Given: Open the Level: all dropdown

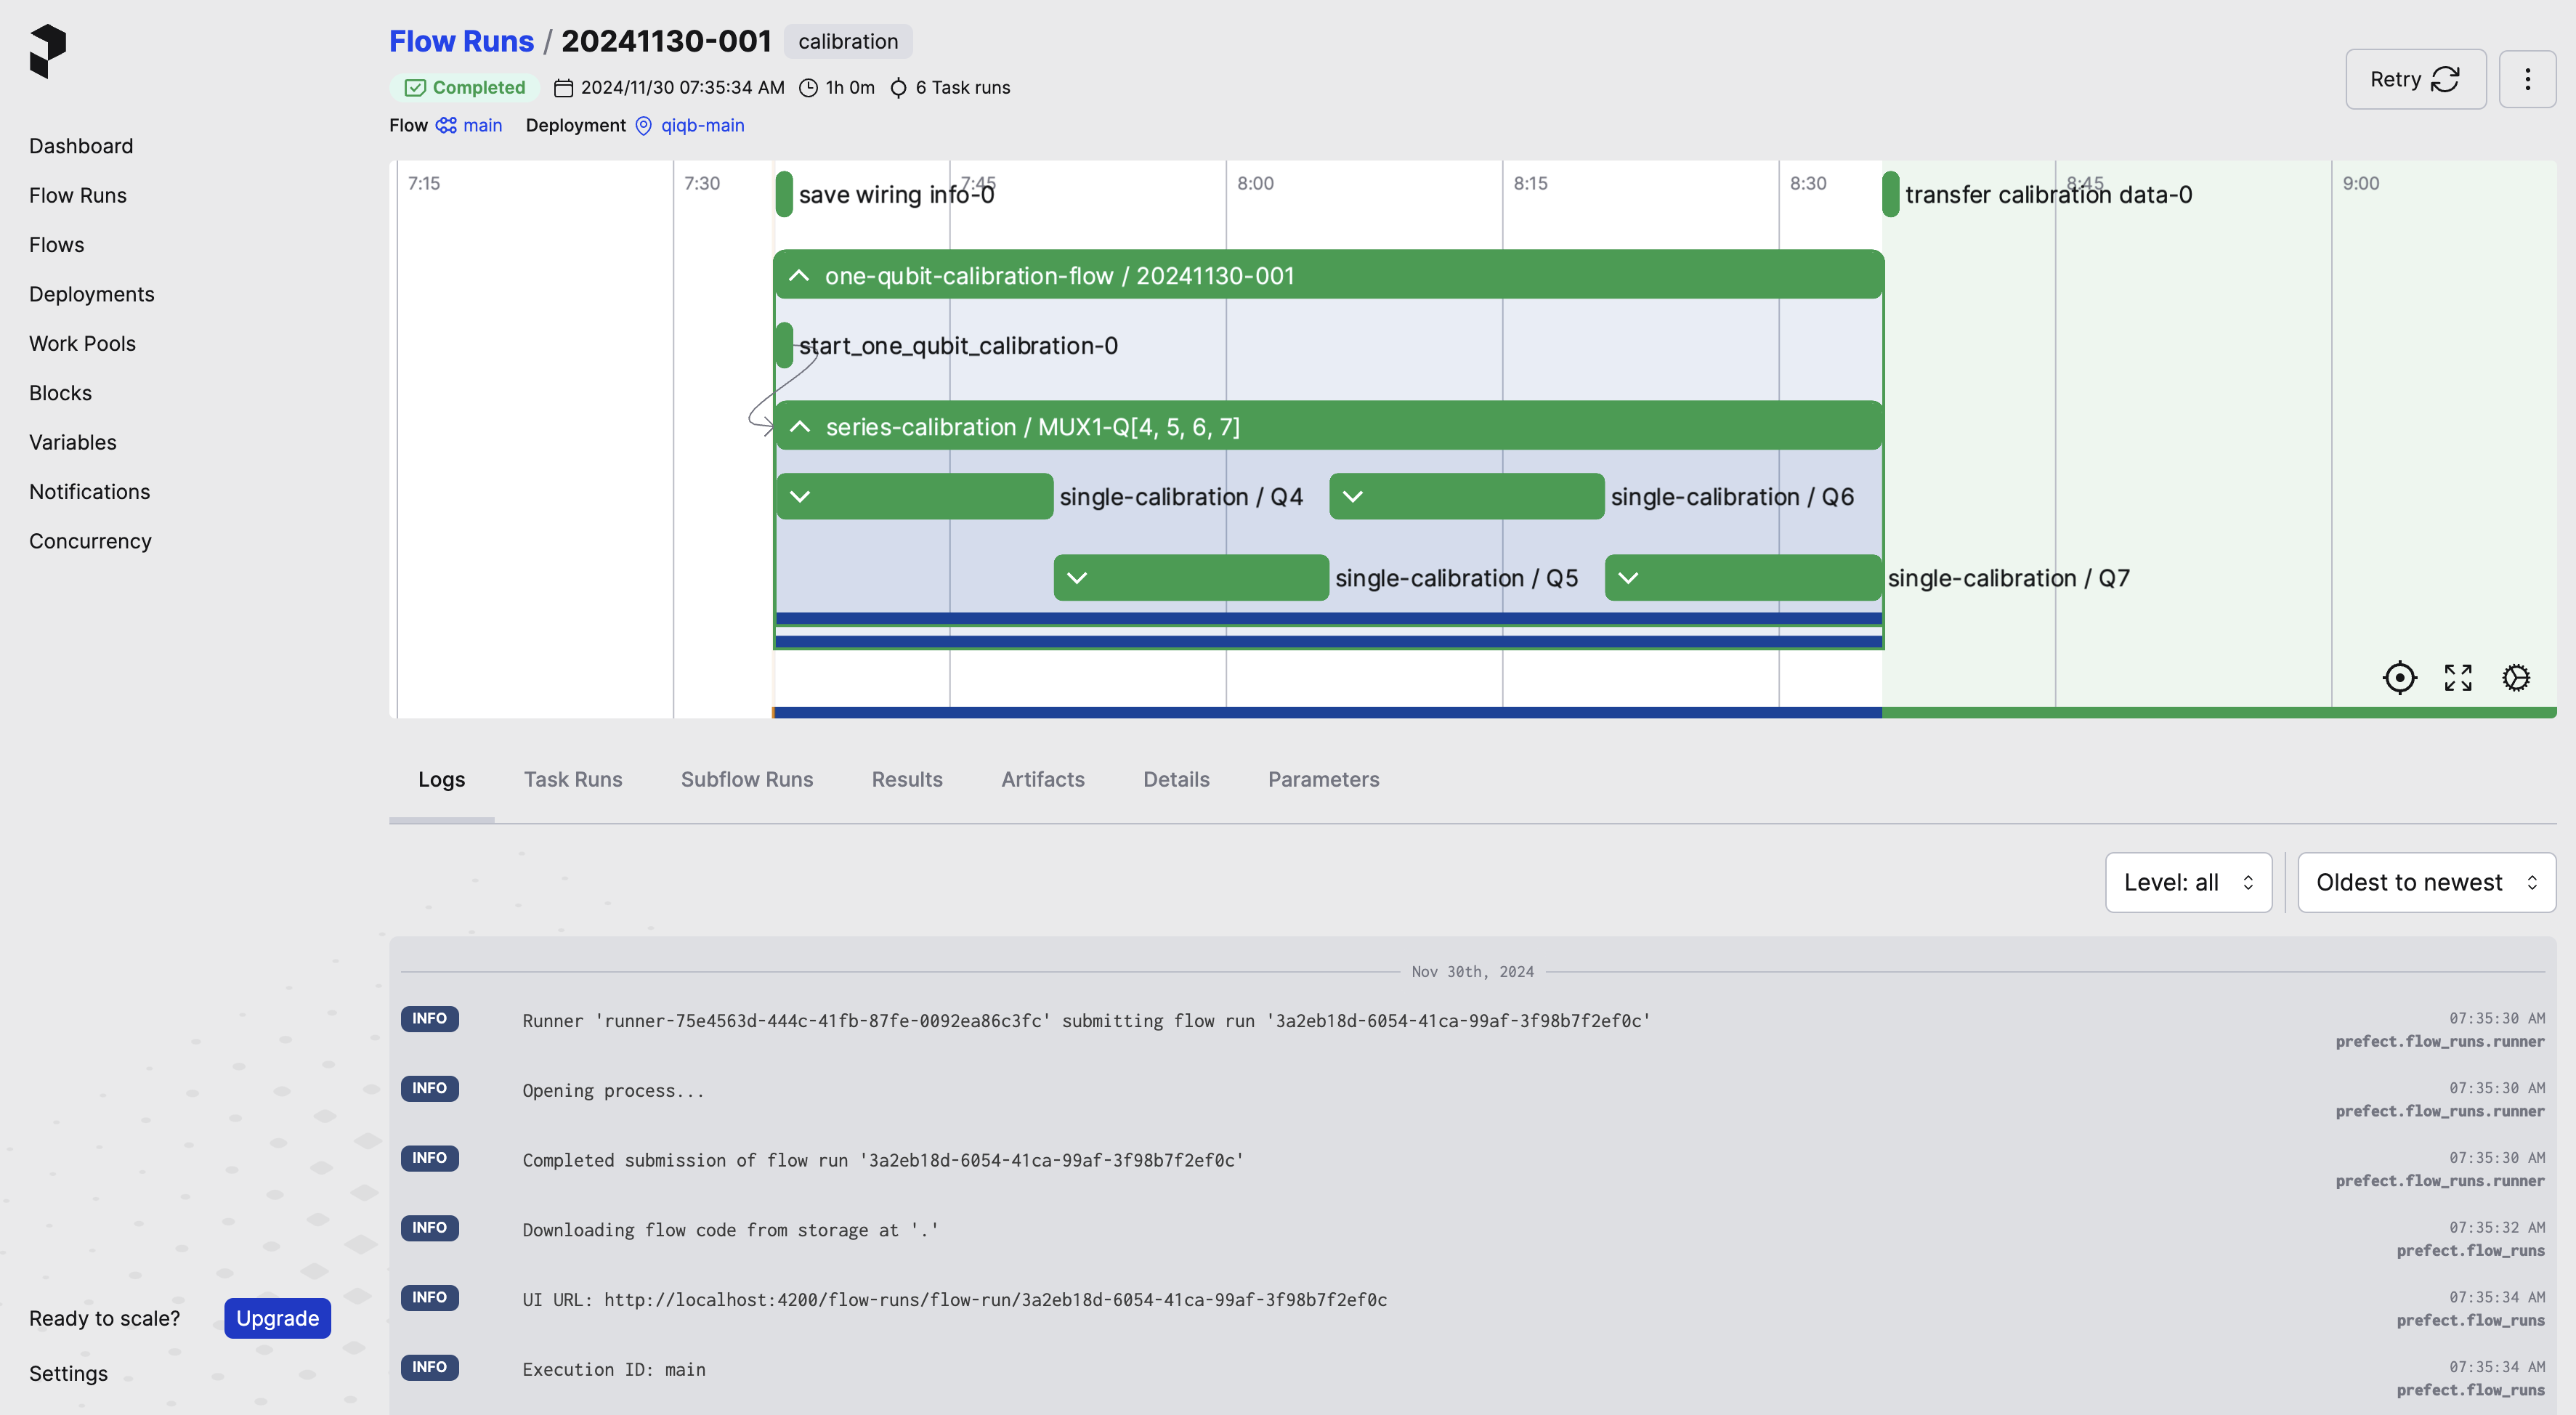Looking at the screenshot, I should click(2188, 882).
